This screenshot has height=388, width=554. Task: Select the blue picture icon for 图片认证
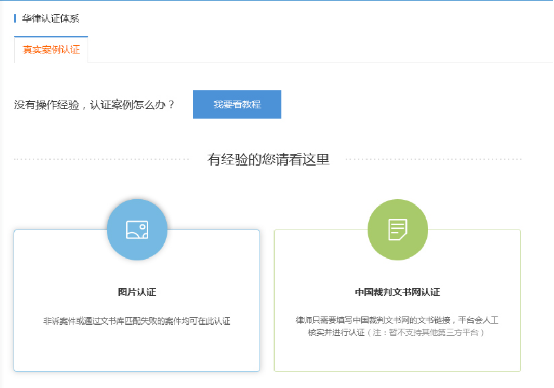click(137, 230)
